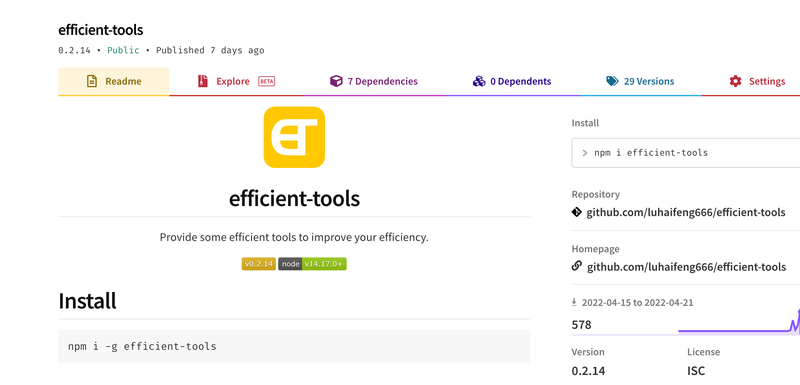
Task: Click the weekly downloads sparkline chart
Action: (x=739, y=322)
